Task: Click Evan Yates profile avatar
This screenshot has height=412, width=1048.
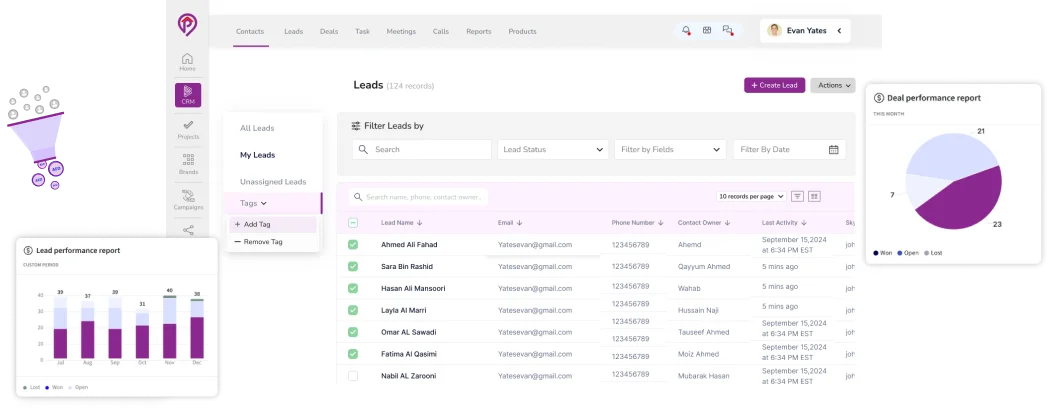Action: click(x=775, y=31)
